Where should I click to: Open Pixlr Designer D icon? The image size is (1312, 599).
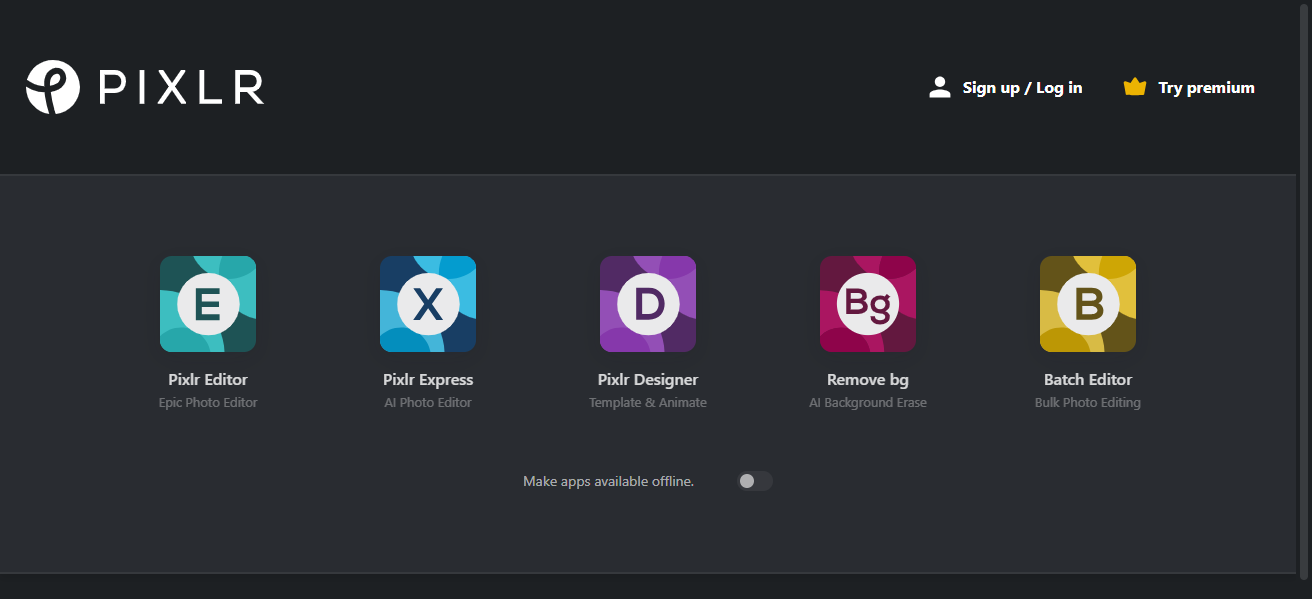648,304
